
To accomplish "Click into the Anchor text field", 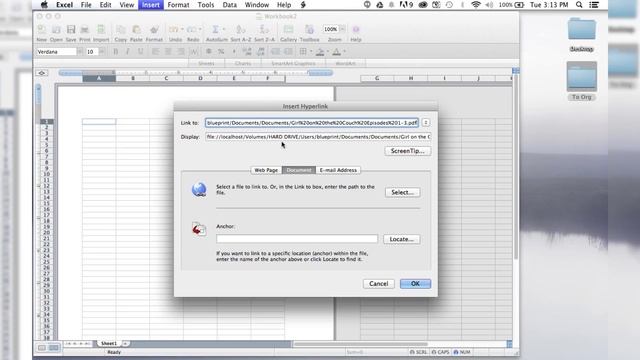I will coord(297,239).
